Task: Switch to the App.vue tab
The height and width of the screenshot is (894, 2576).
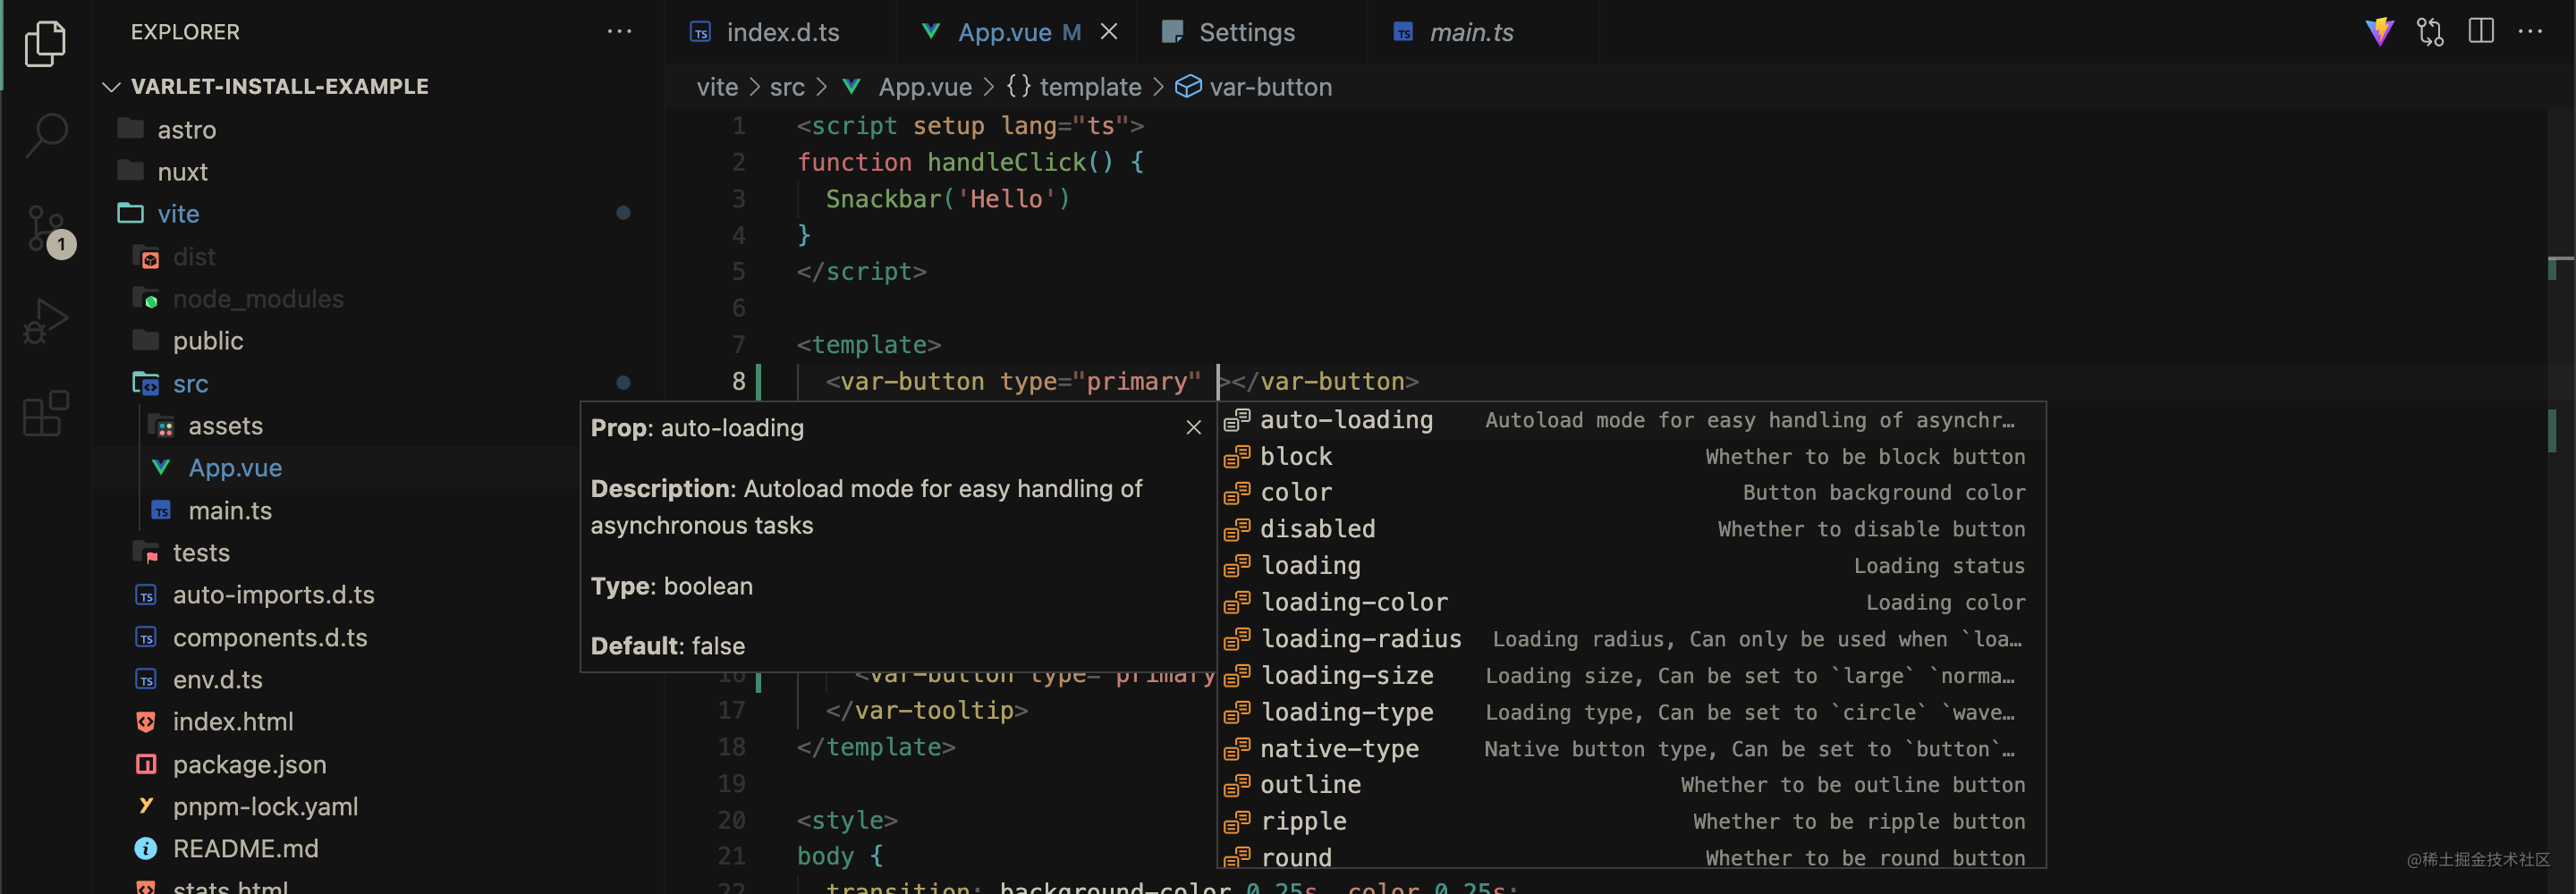Action: tap(1018, 32)
